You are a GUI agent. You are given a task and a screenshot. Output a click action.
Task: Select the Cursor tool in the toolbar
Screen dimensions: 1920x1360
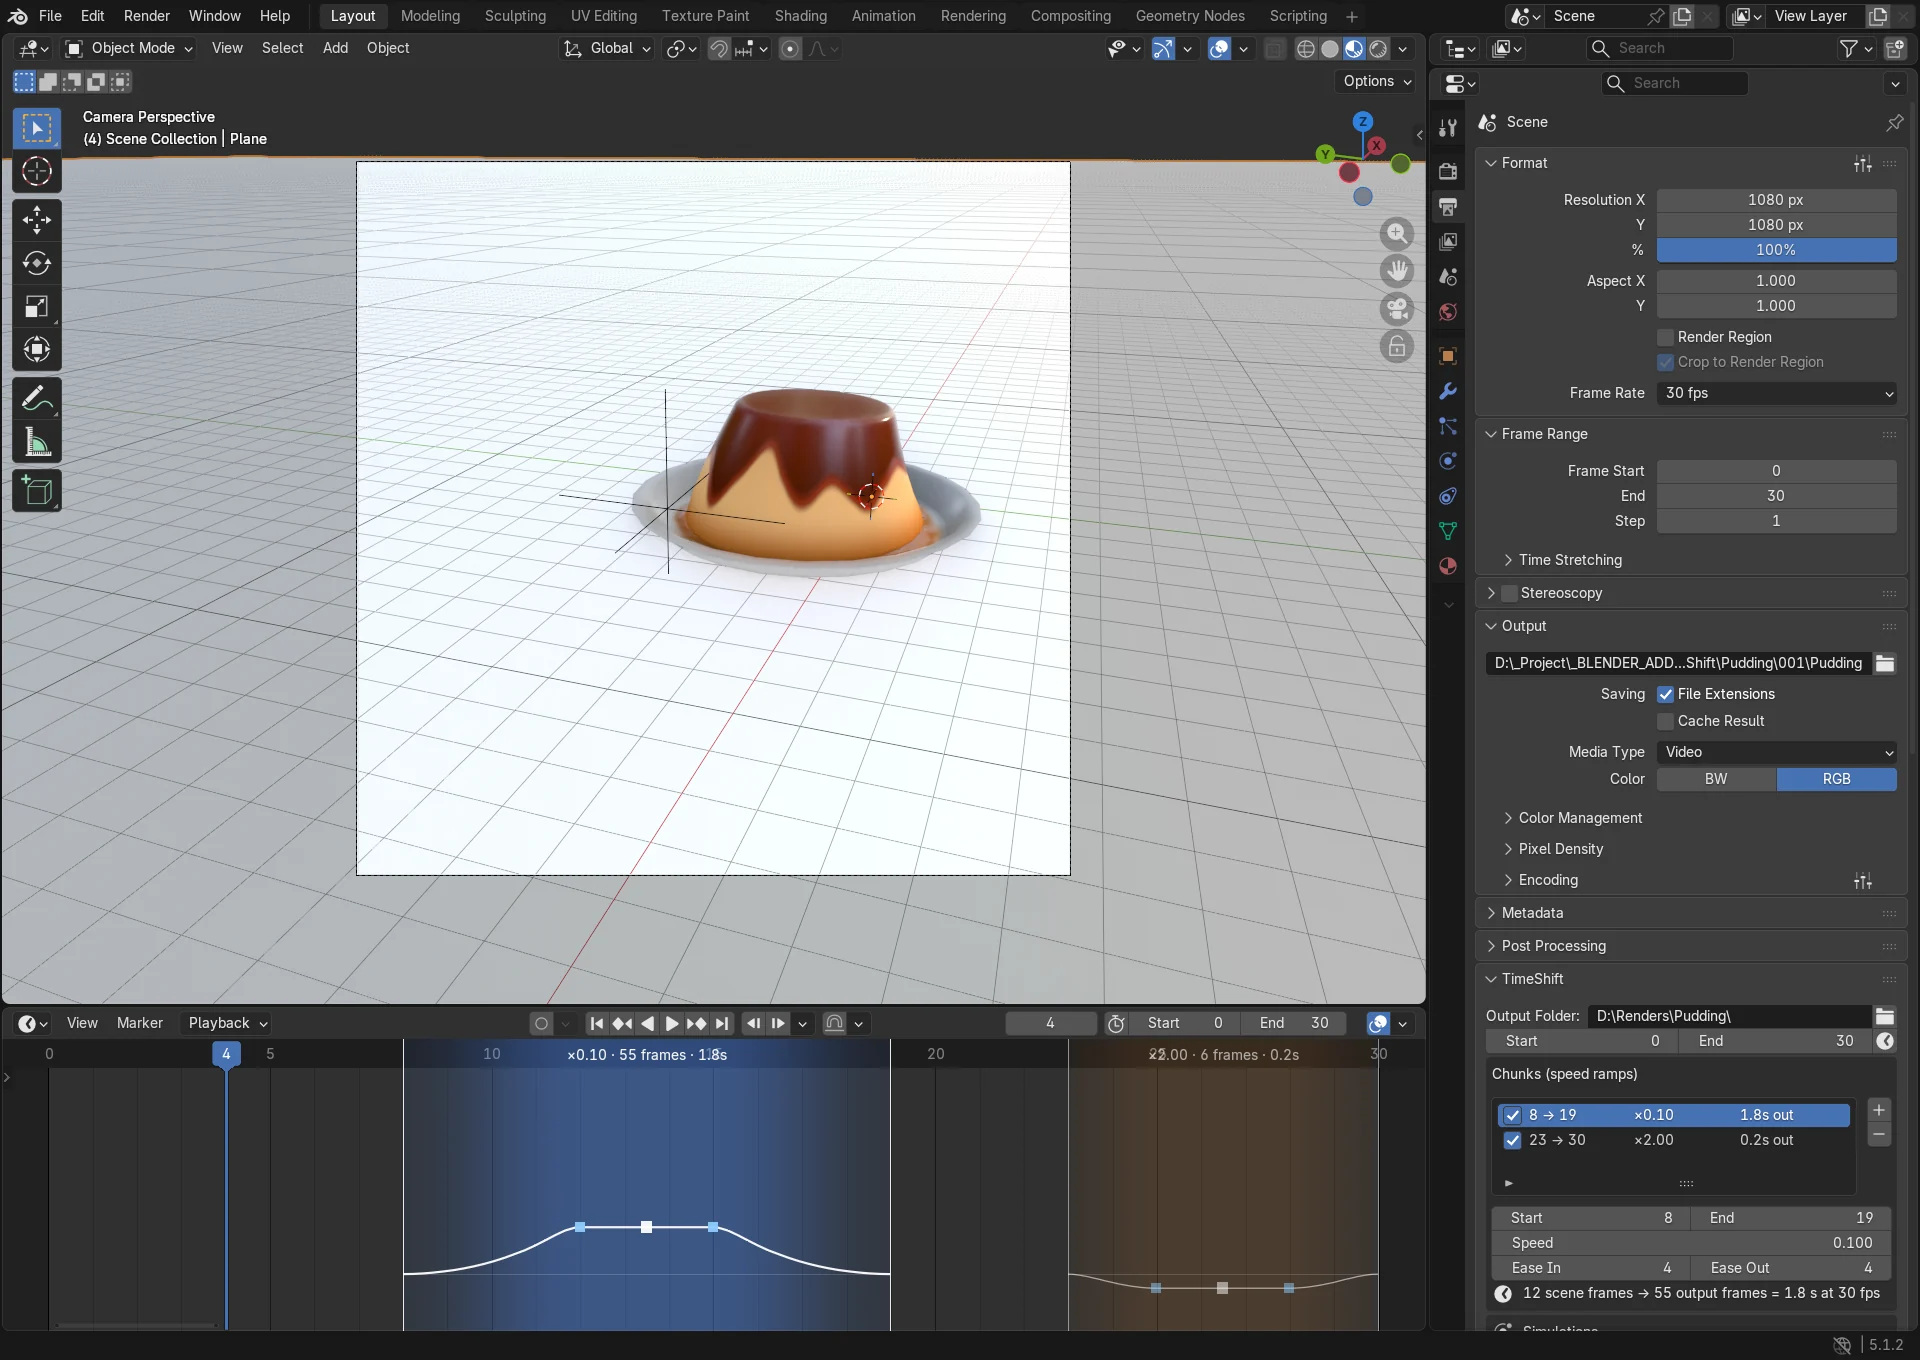pos(37,172)
